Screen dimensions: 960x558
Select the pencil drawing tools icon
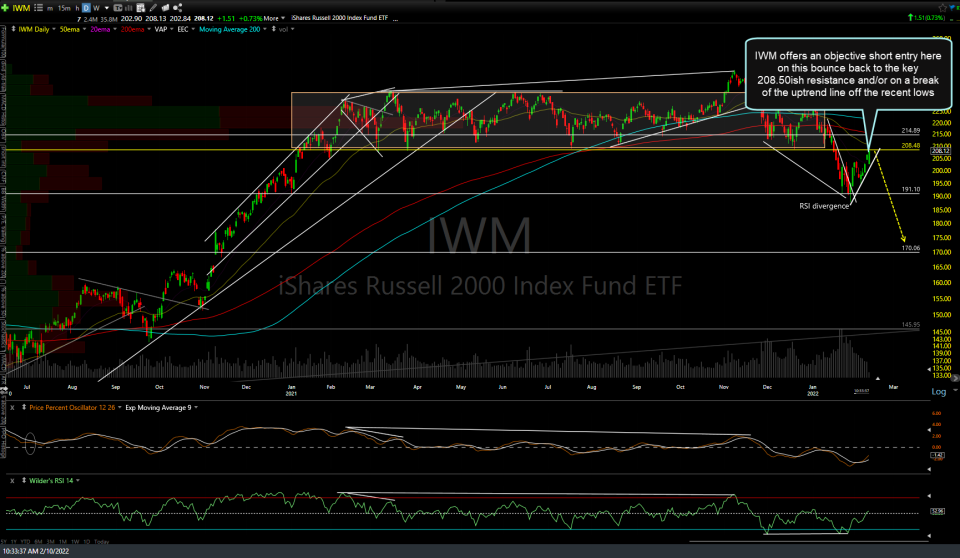tap(153, 8)
